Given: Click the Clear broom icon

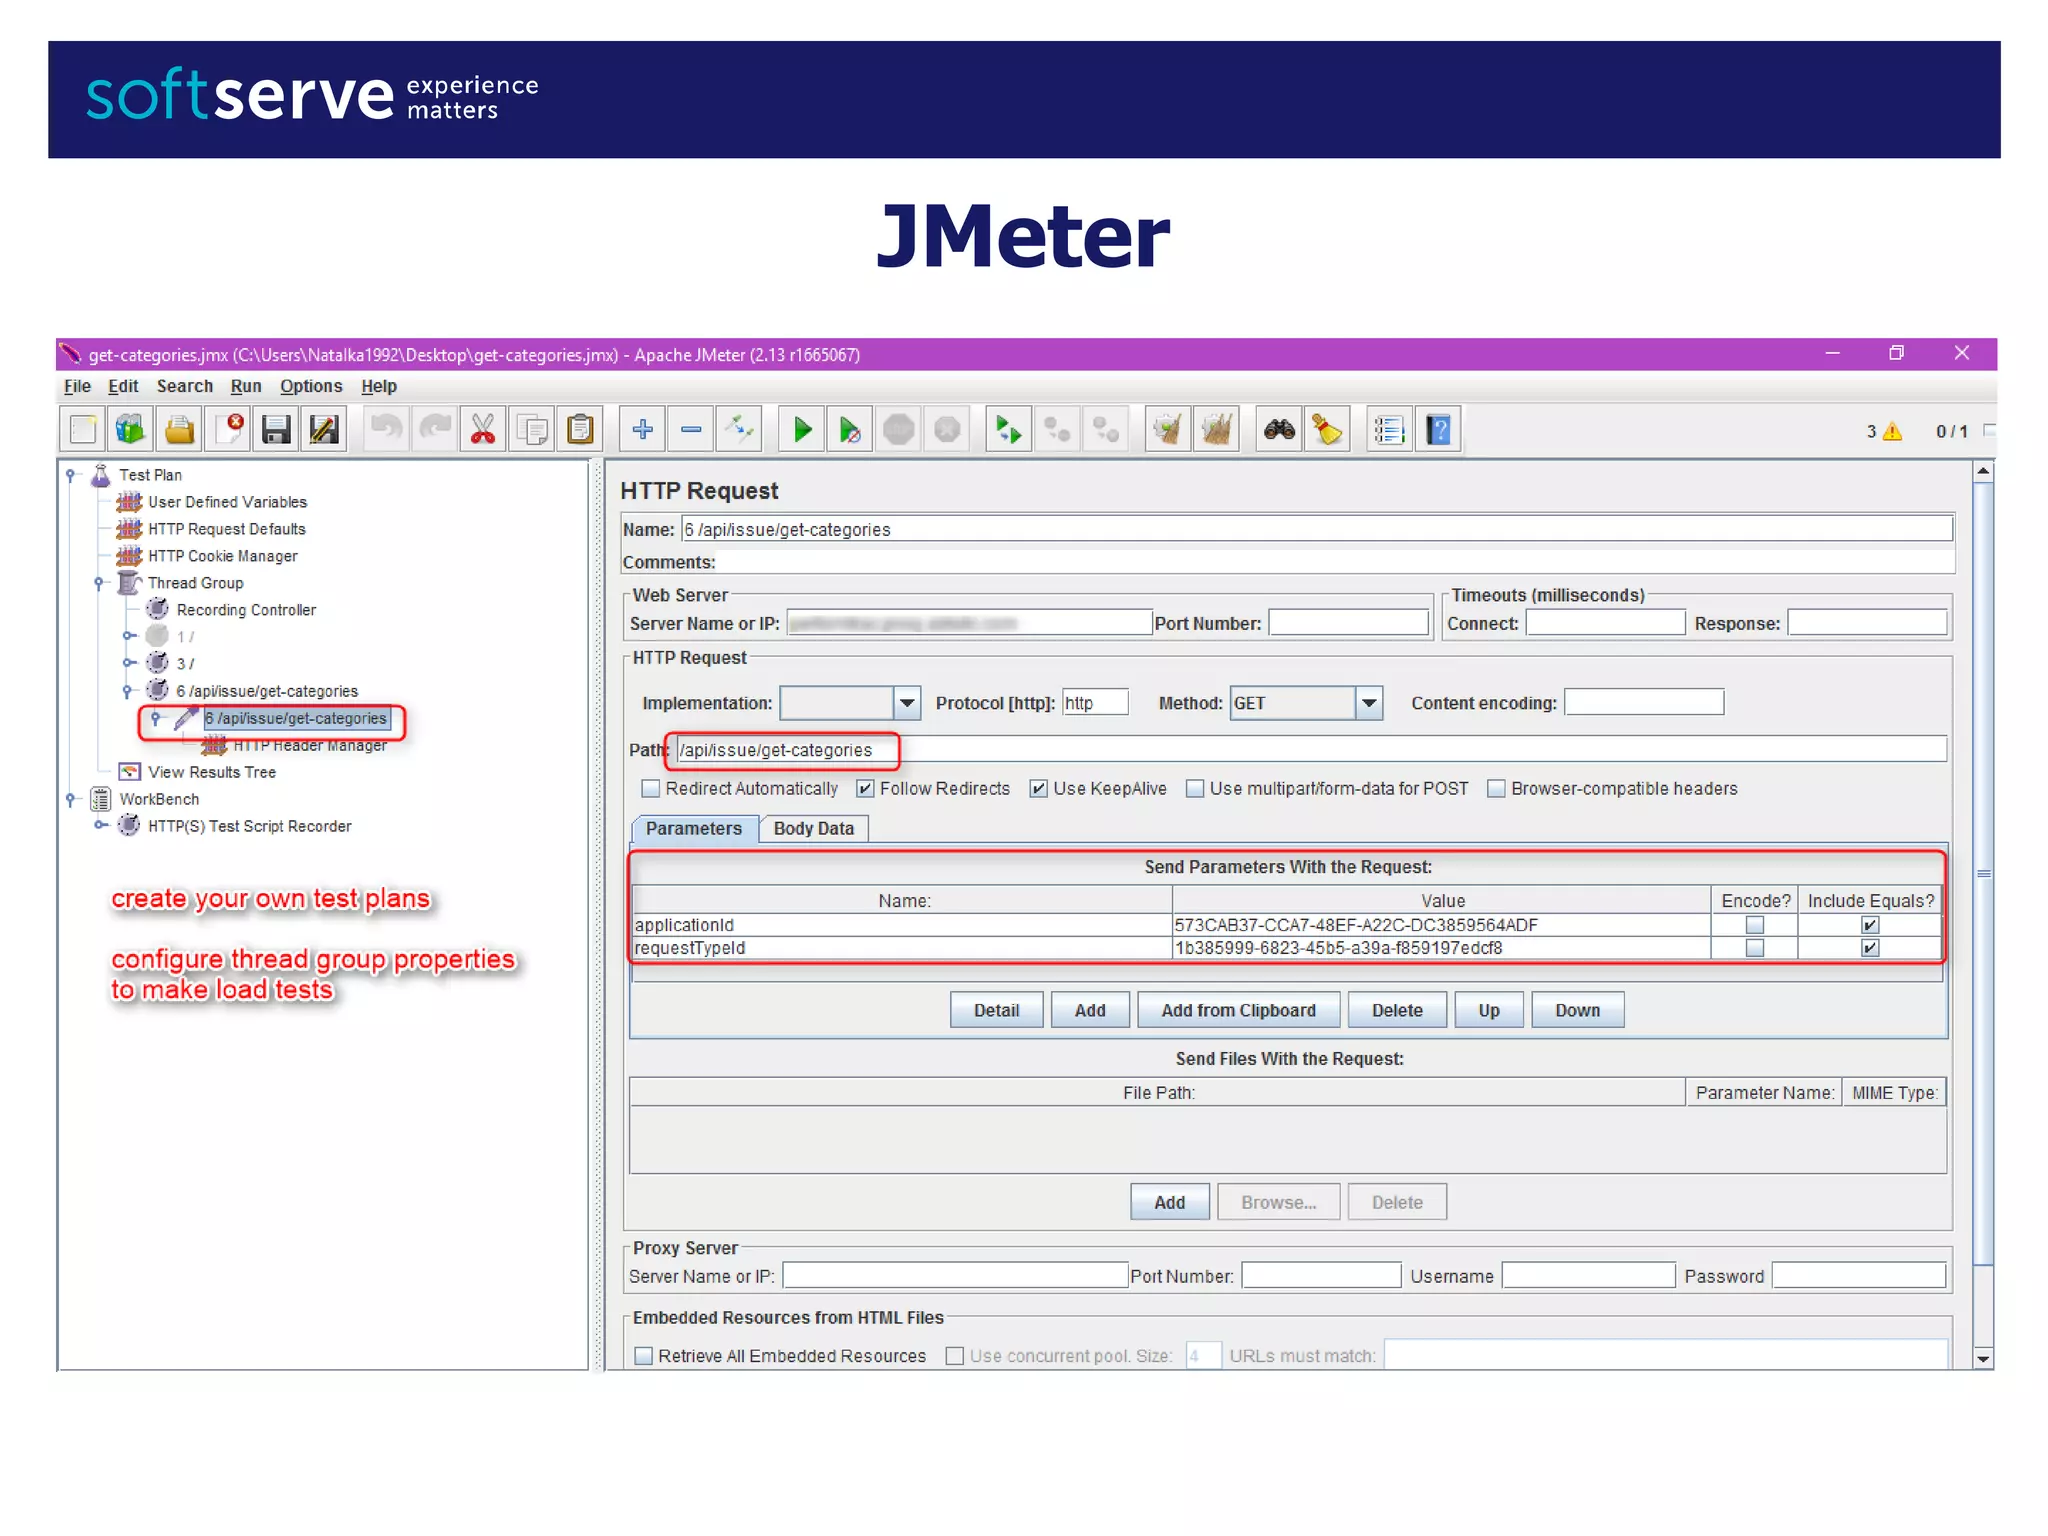Looking at the screenshot, I should coord(1168,430).
